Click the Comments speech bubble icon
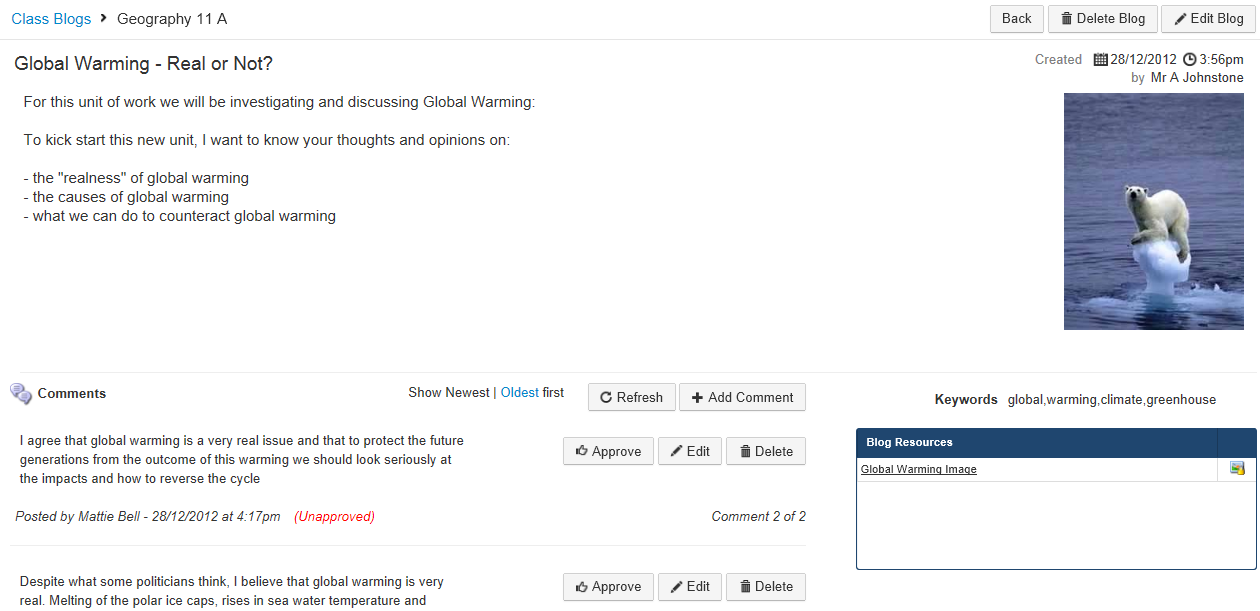 pos(21,394)
